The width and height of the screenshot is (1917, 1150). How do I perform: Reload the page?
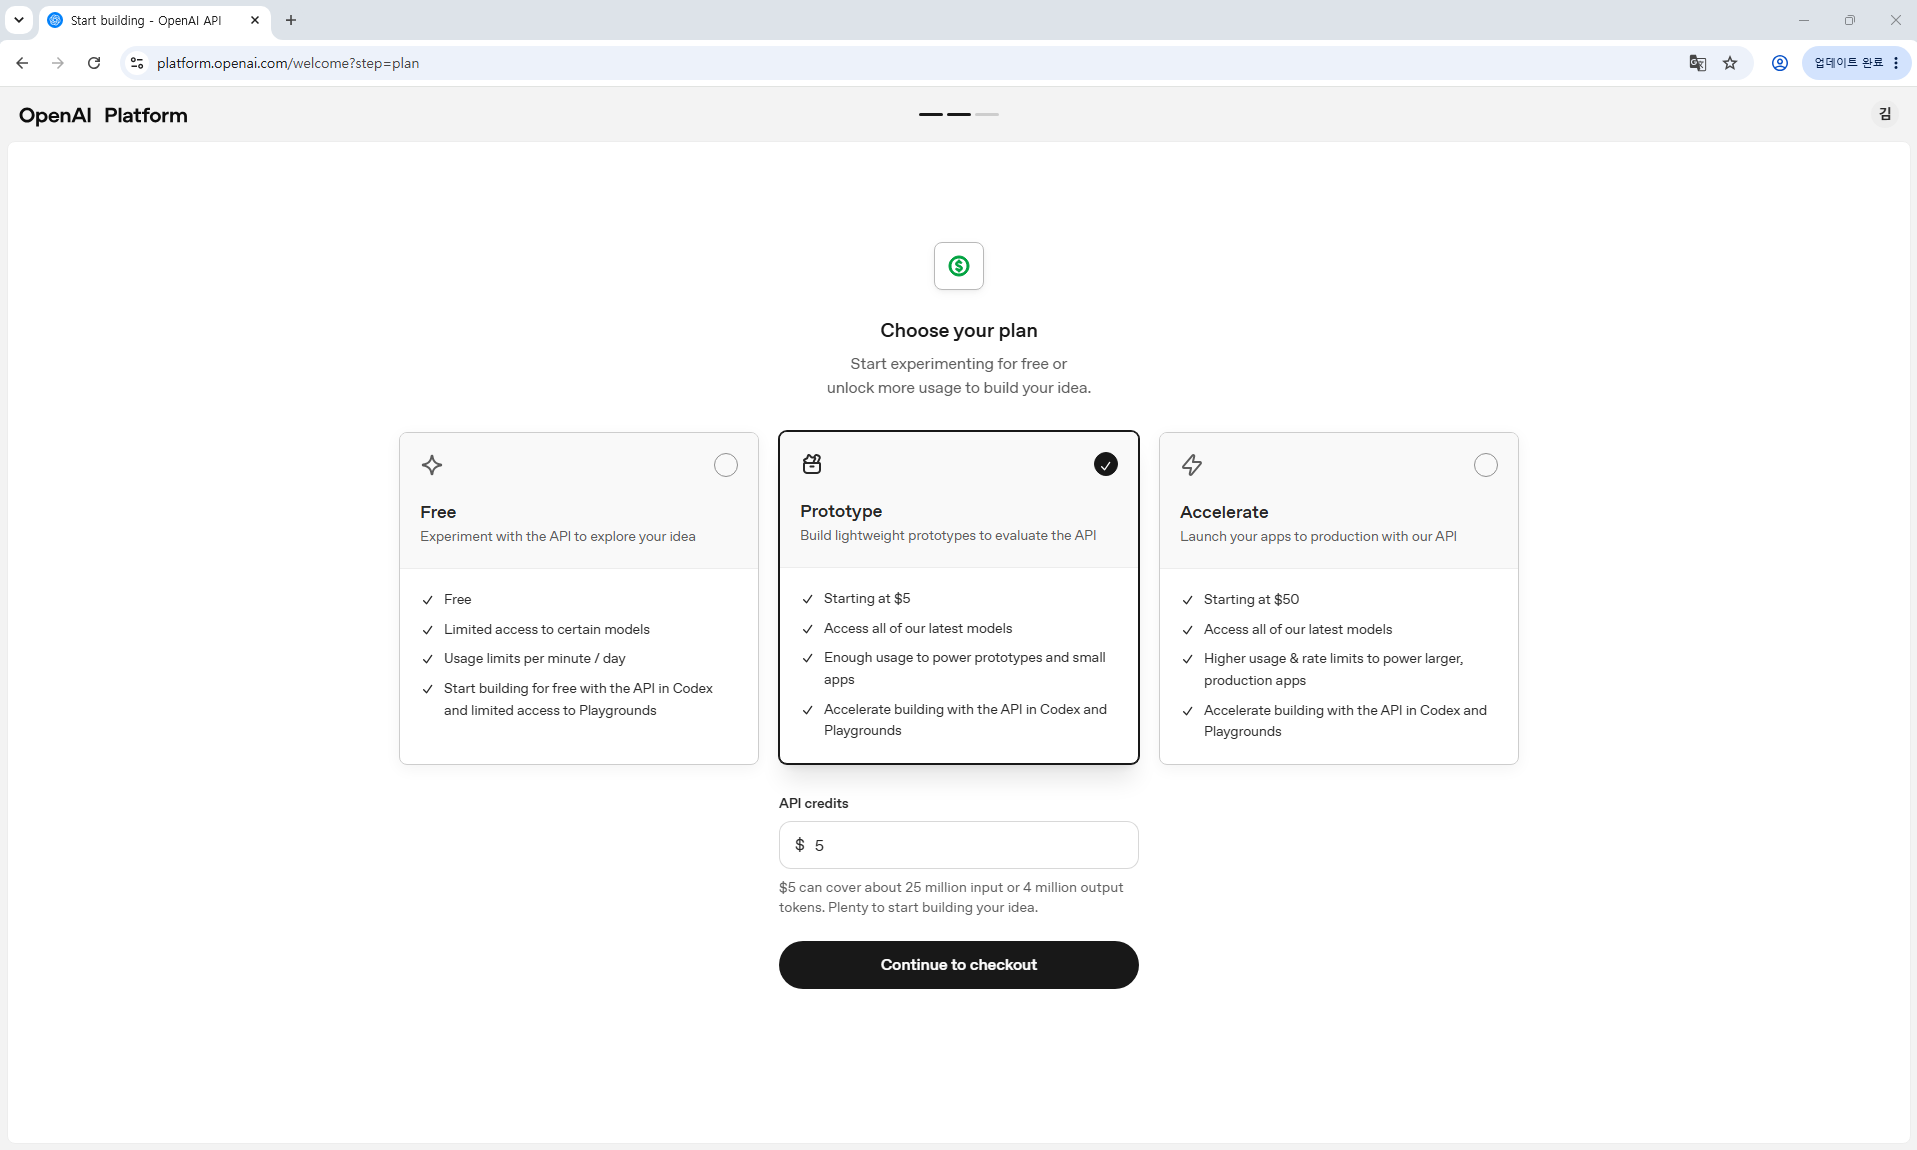94,63
